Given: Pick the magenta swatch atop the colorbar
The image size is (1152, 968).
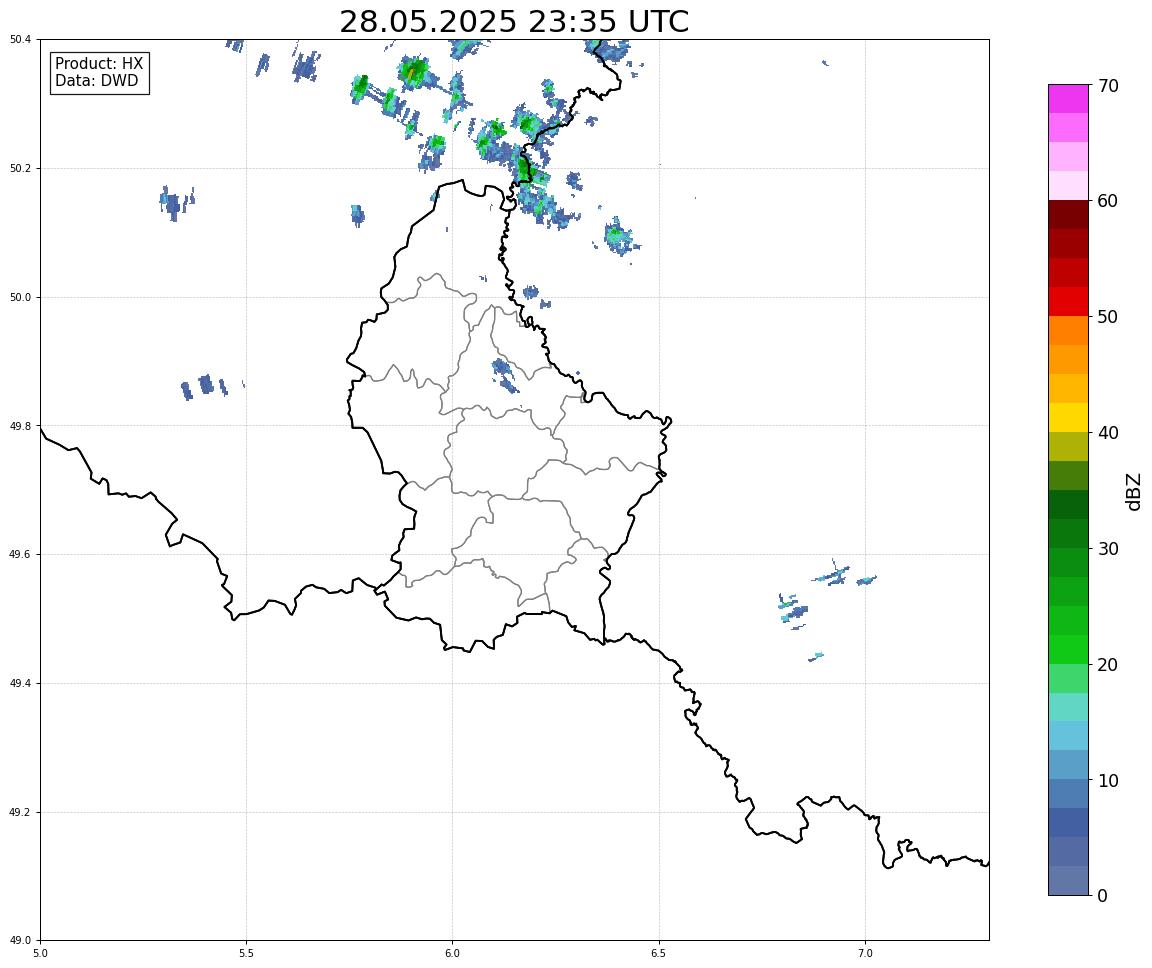Looking at the screenshot, I should 1068,98.
